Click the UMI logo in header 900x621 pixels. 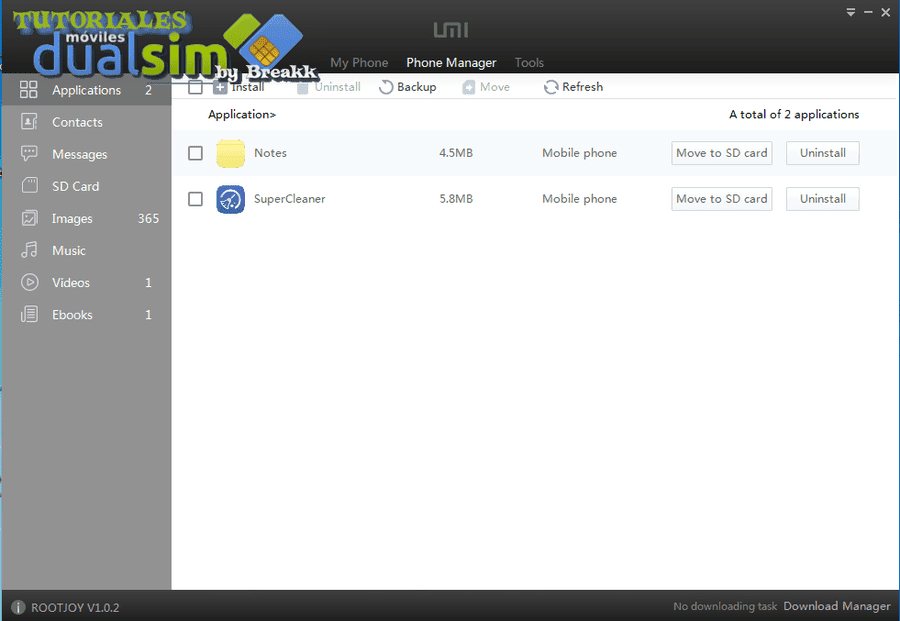(x=451, y=30)
